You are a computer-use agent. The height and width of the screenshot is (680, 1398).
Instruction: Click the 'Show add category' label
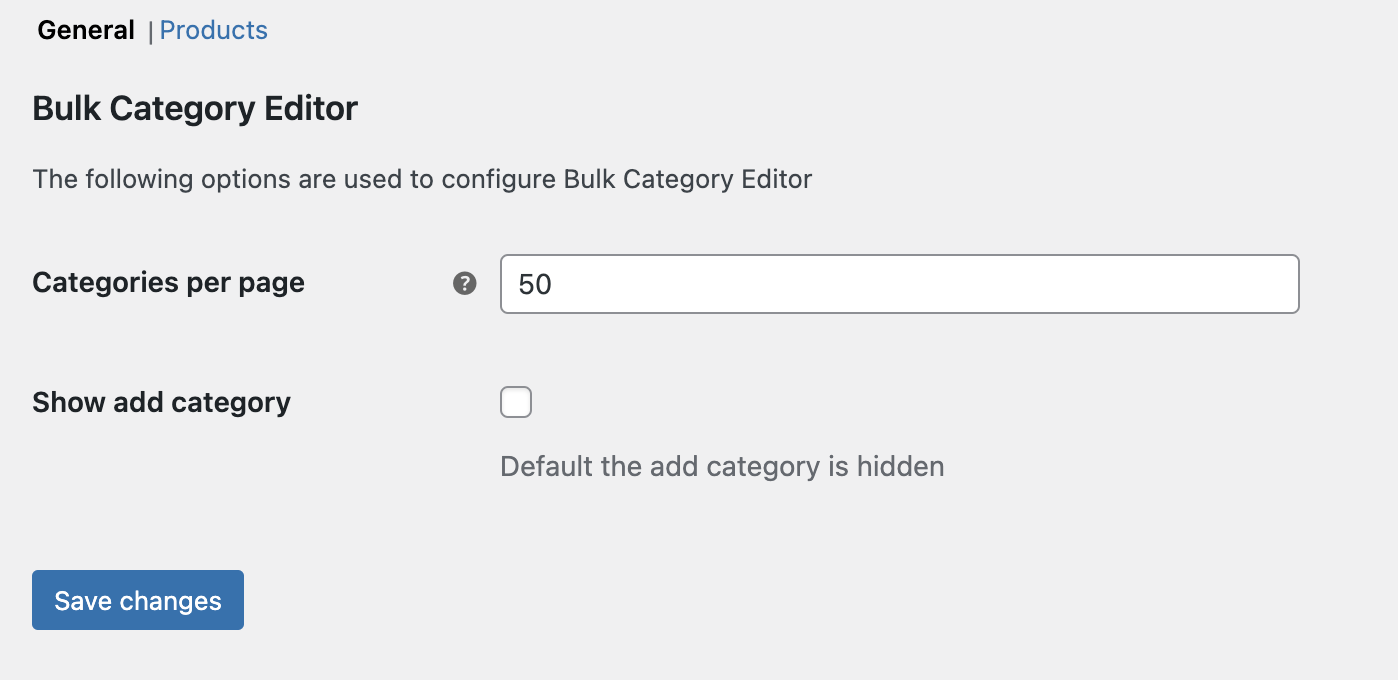coord(162,402)
